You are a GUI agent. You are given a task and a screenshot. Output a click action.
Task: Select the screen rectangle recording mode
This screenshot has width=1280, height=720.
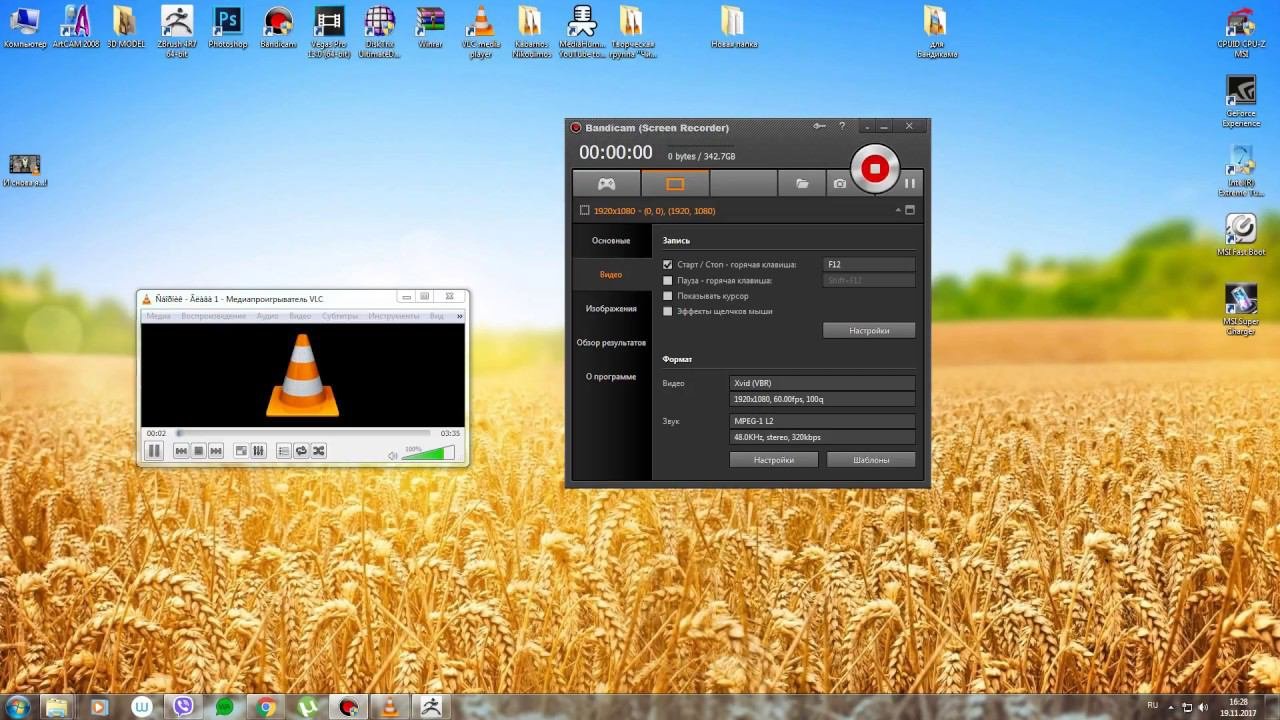coord(675,184)
